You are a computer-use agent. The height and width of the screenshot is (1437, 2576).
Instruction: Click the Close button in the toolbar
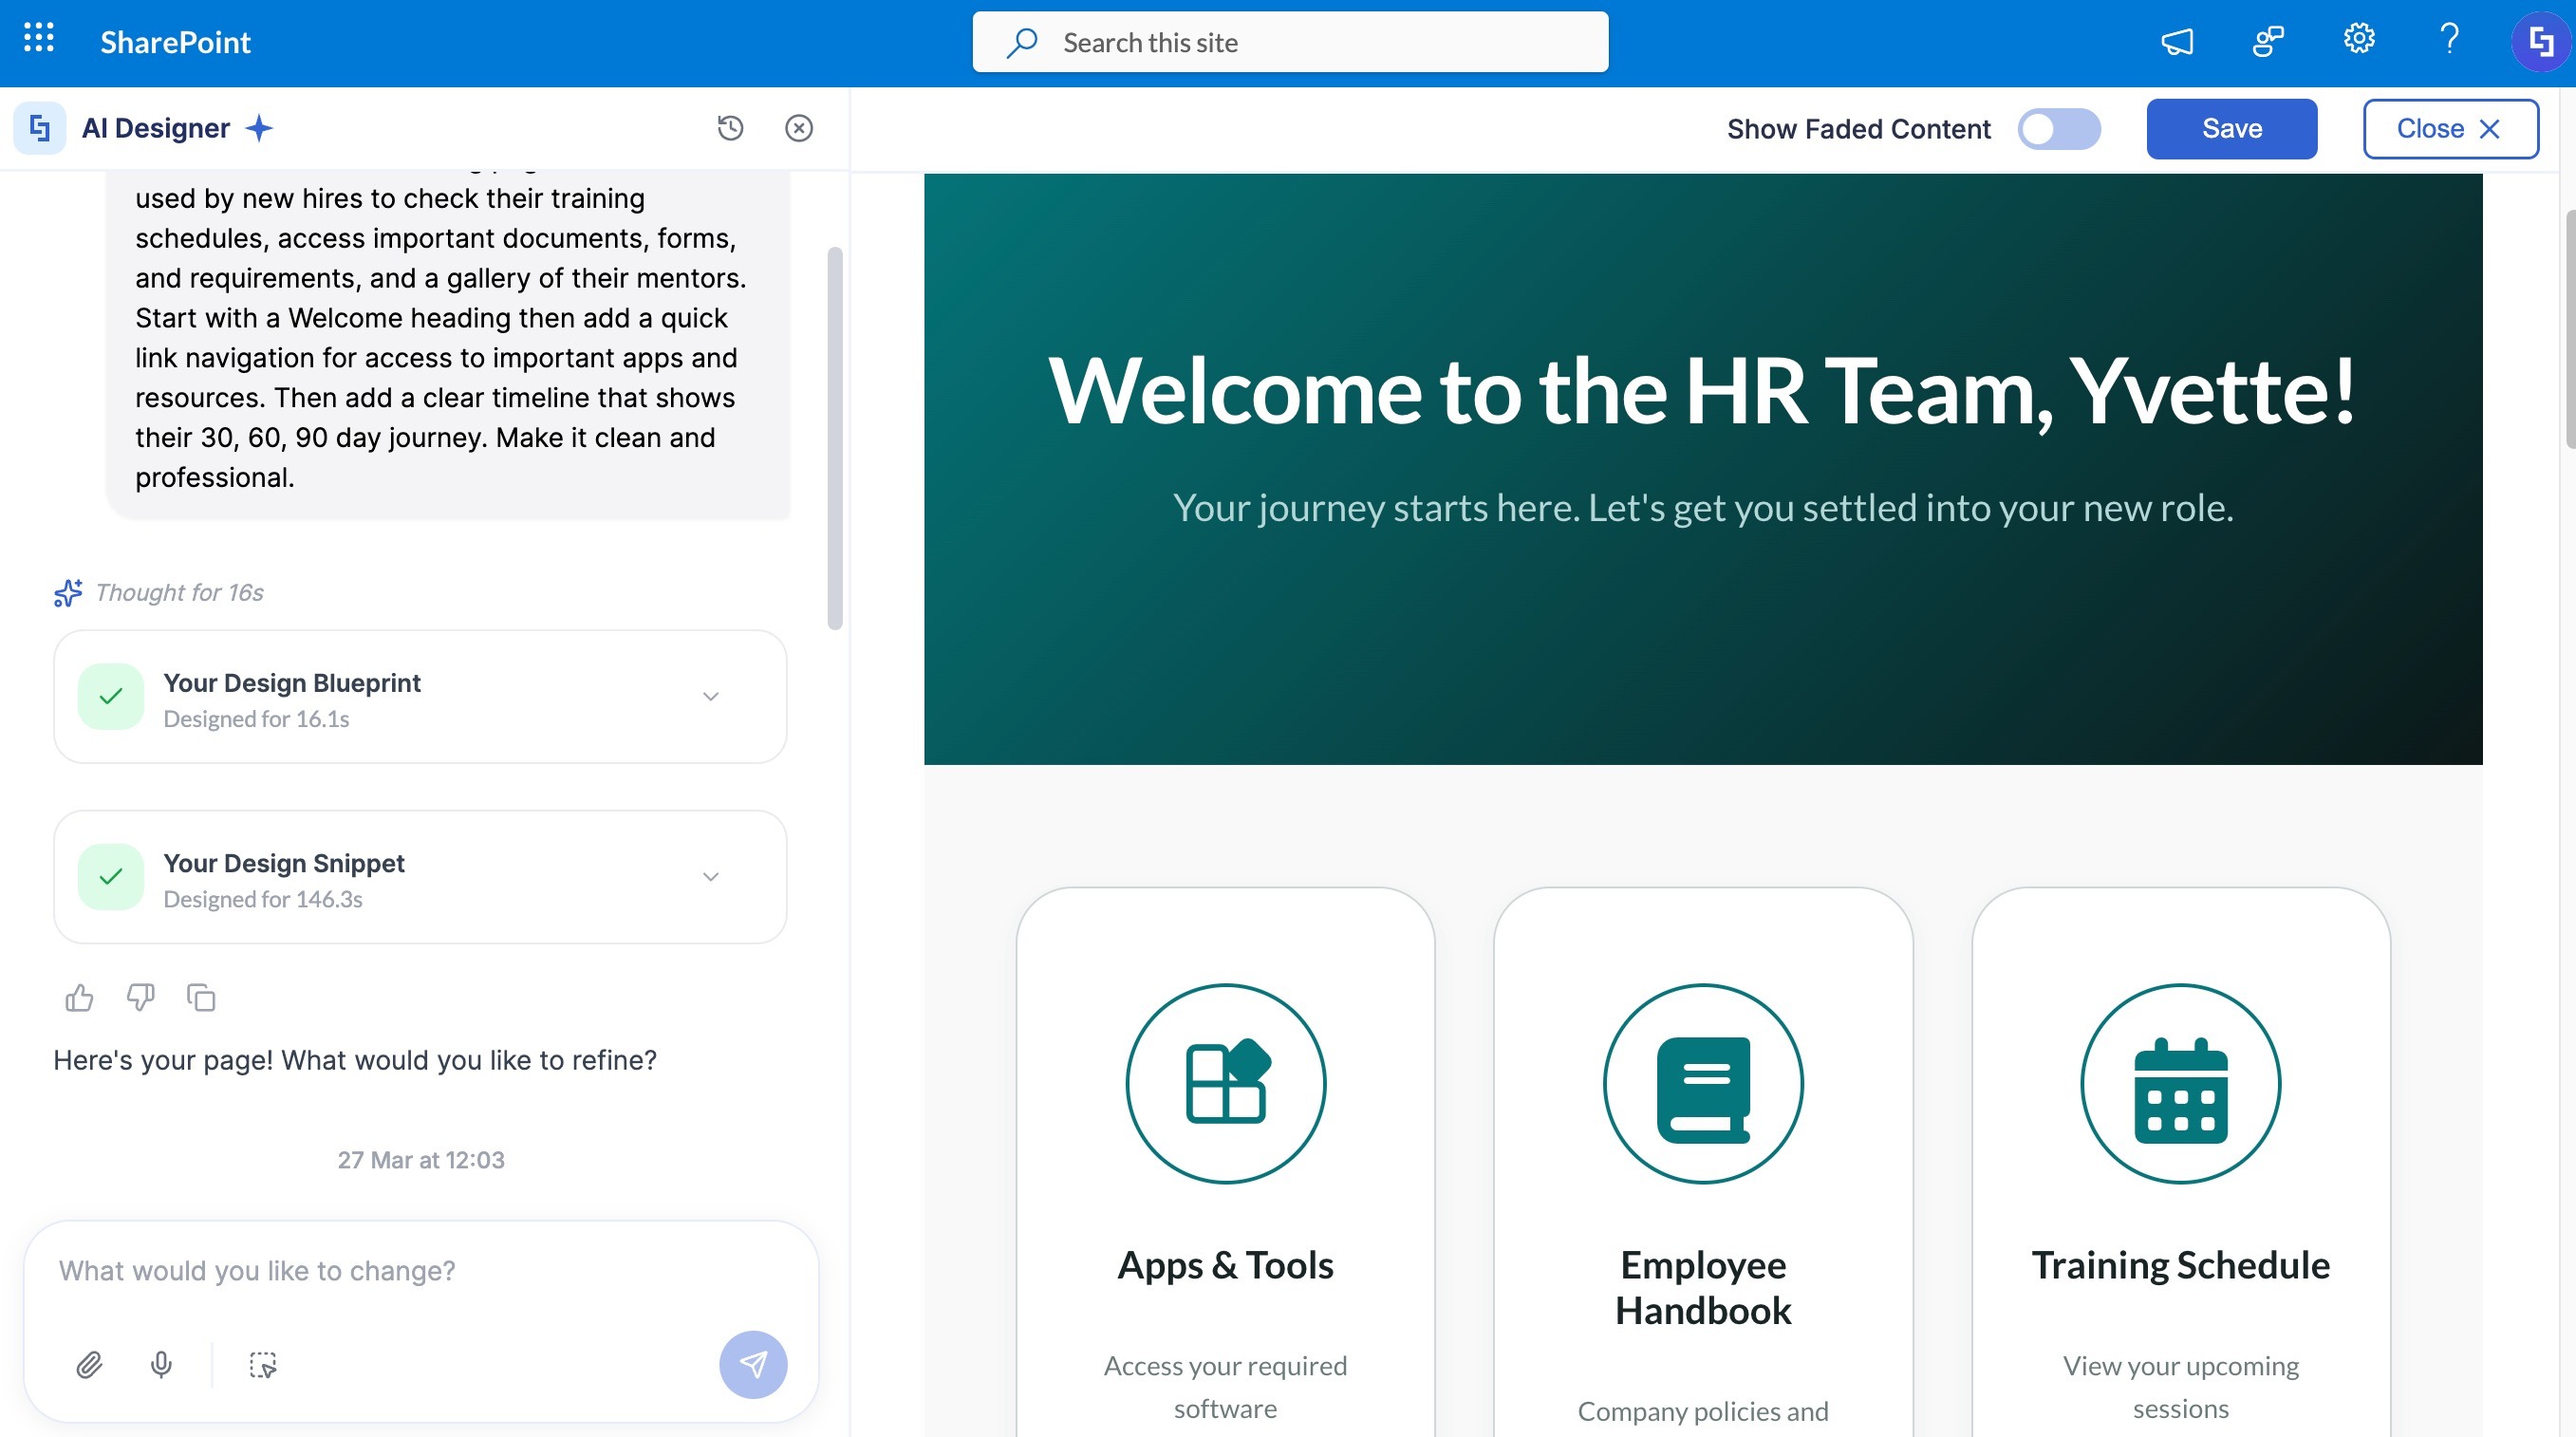(2450, 129)
